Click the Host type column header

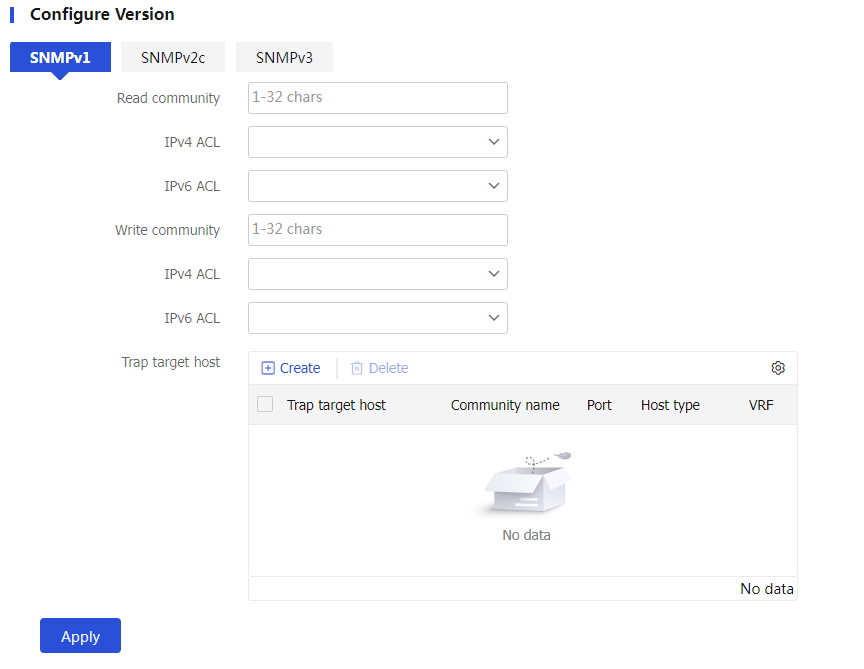point(670,405)
